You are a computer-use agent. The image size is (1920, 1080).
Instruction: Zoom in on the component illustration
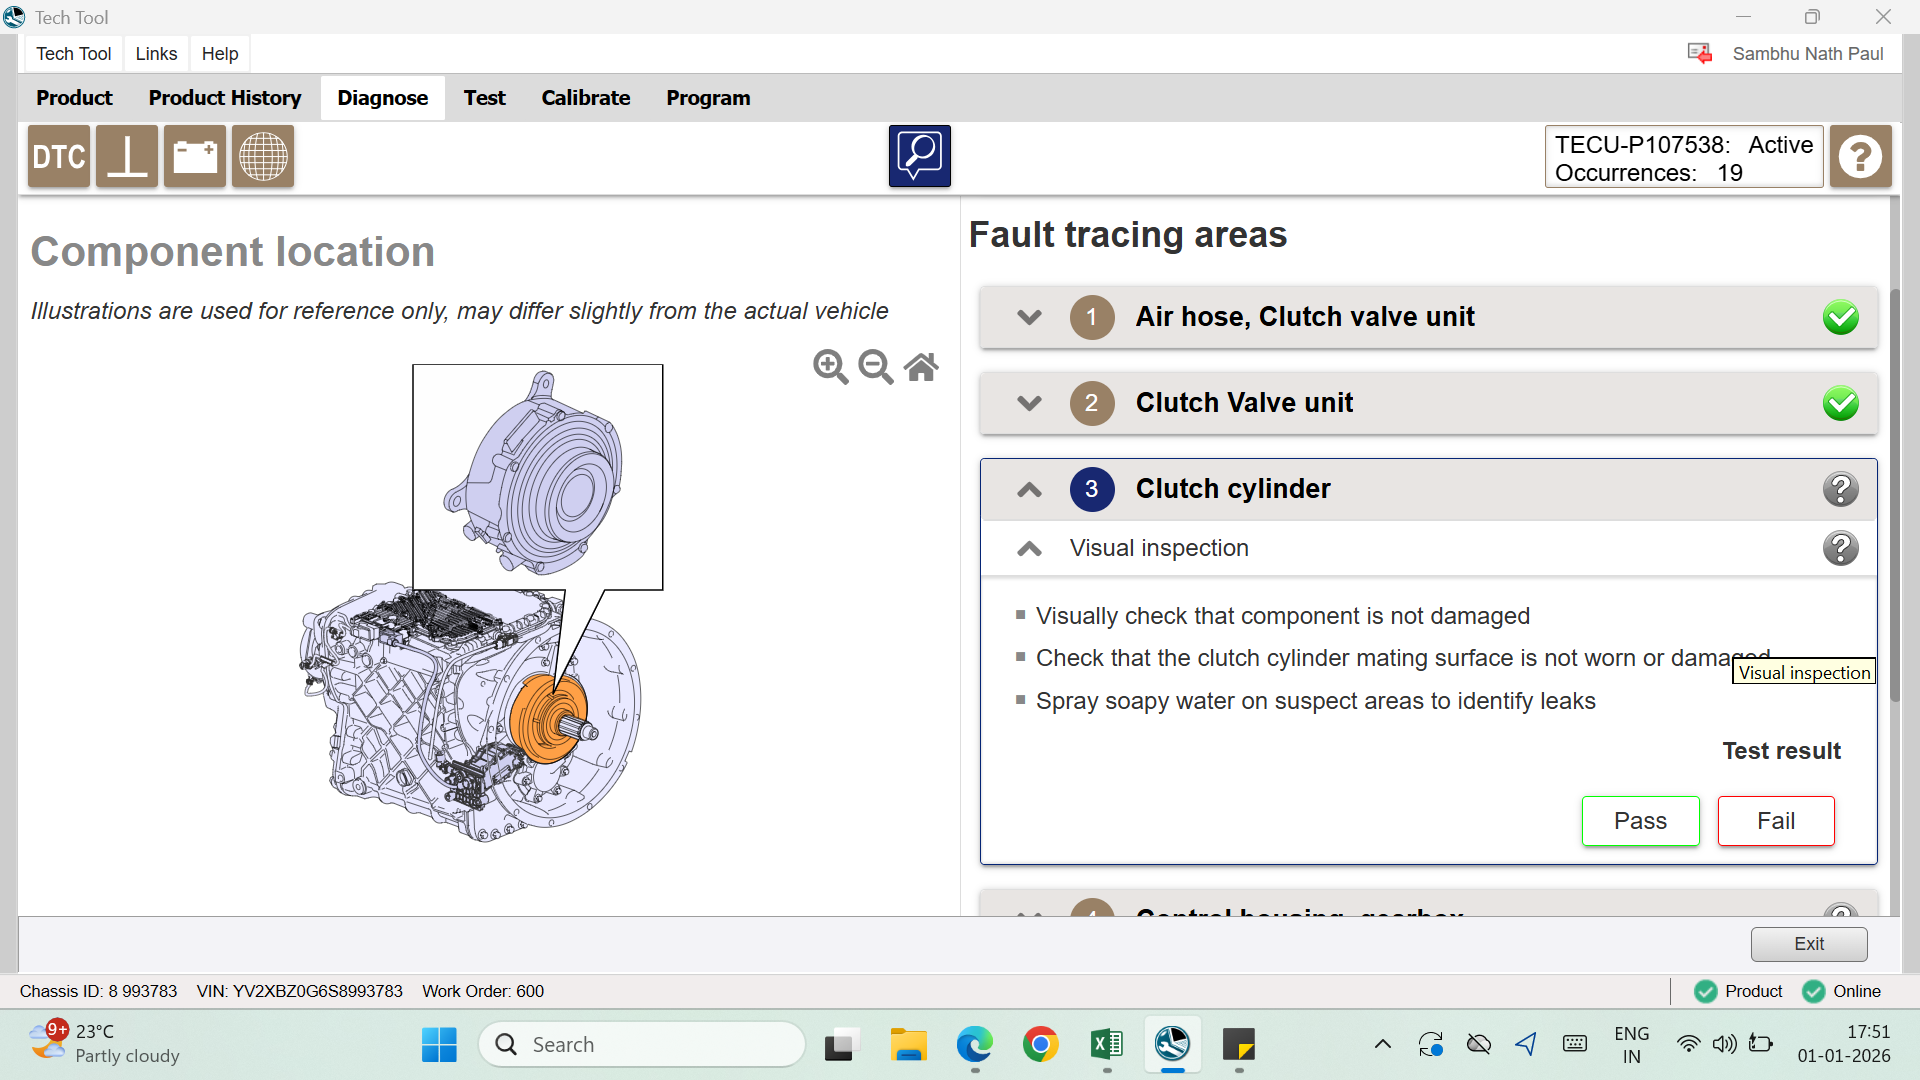point(831,367)
